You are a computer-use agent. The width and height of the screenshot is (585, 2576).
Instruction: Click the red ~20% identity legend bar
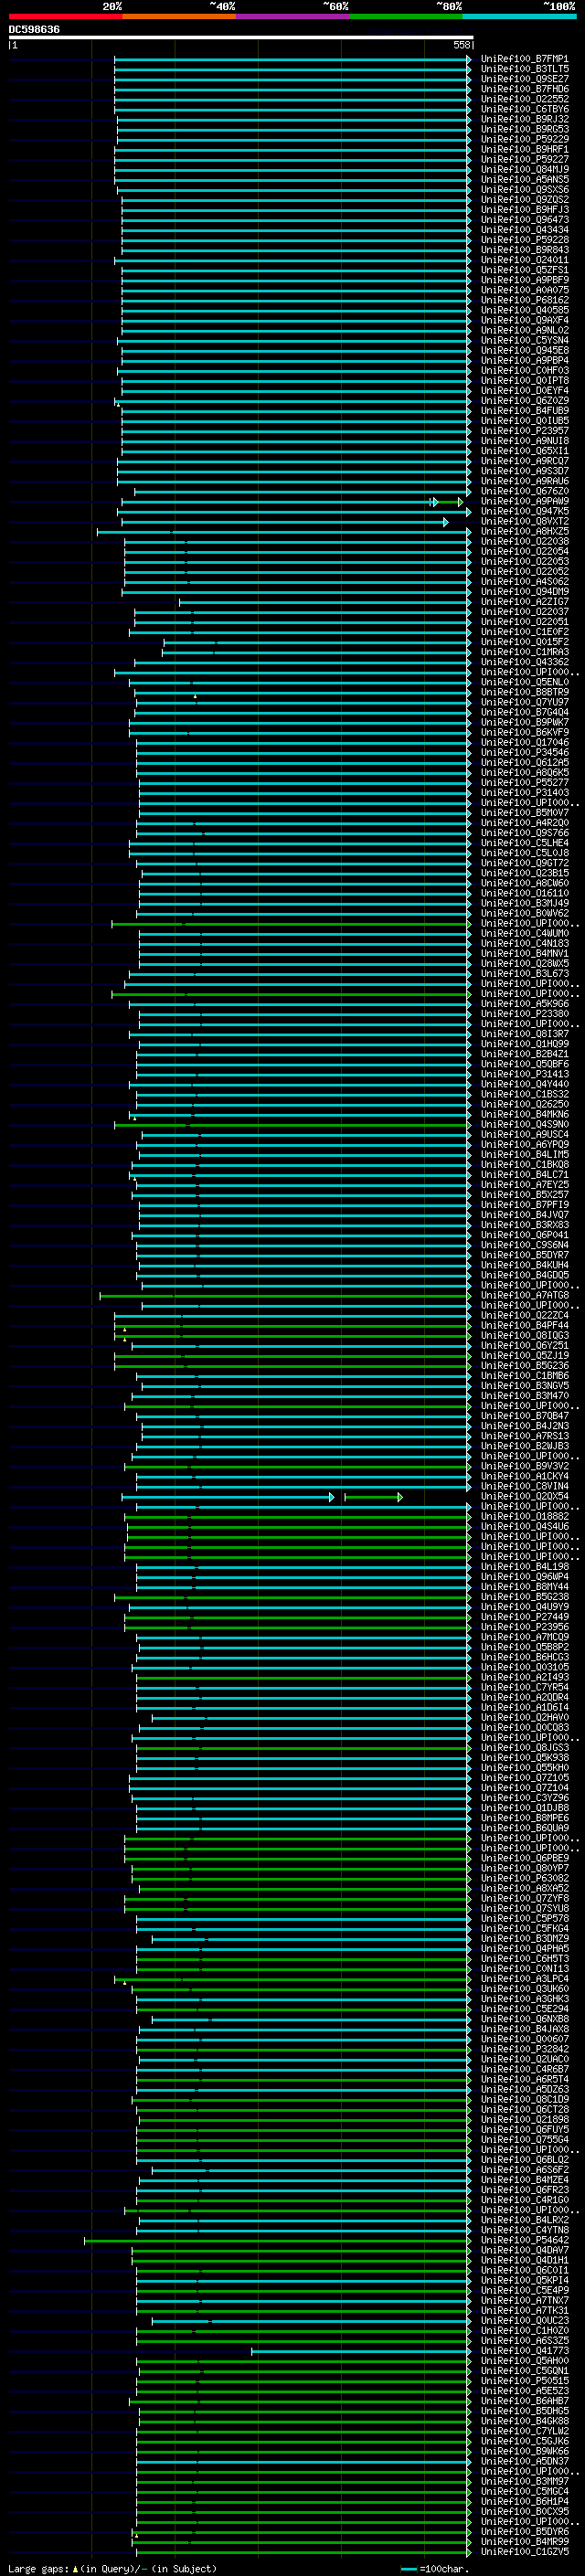65,16
